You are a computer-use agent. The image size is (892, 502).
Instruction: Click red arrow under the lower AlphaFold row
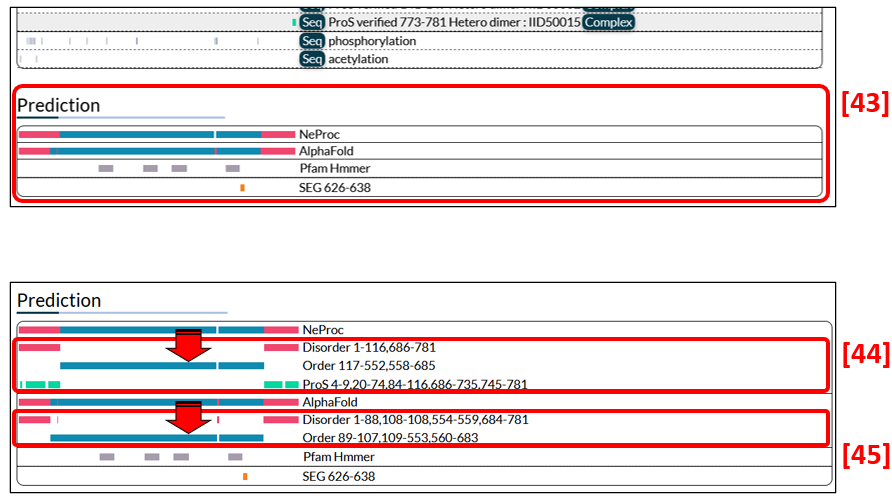pyautogui.click(x=188, y=417)
